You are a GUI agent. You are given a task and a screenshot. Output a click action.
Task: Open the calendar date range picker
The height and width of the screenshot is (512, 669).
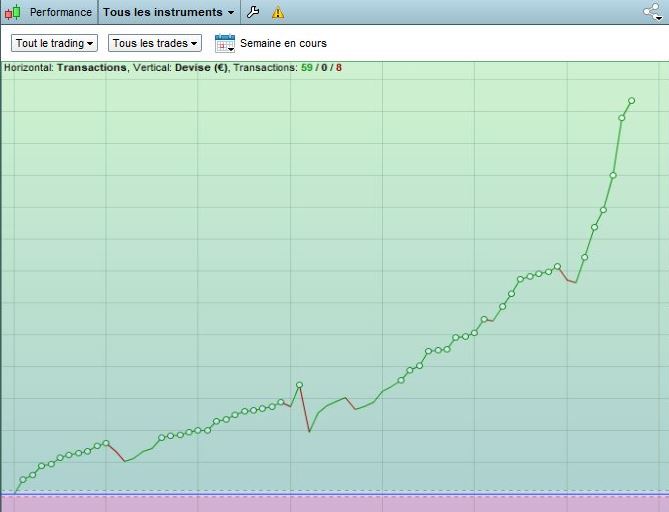point(224,44)
